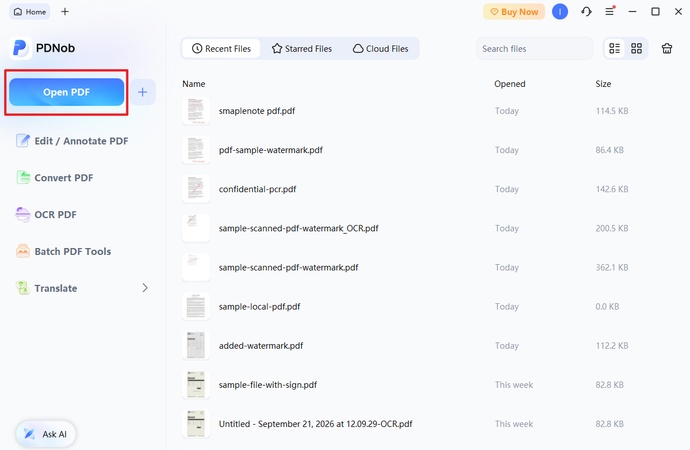
Task: Click the 114.5 KB size value
Action: click(x=612, y=111)
